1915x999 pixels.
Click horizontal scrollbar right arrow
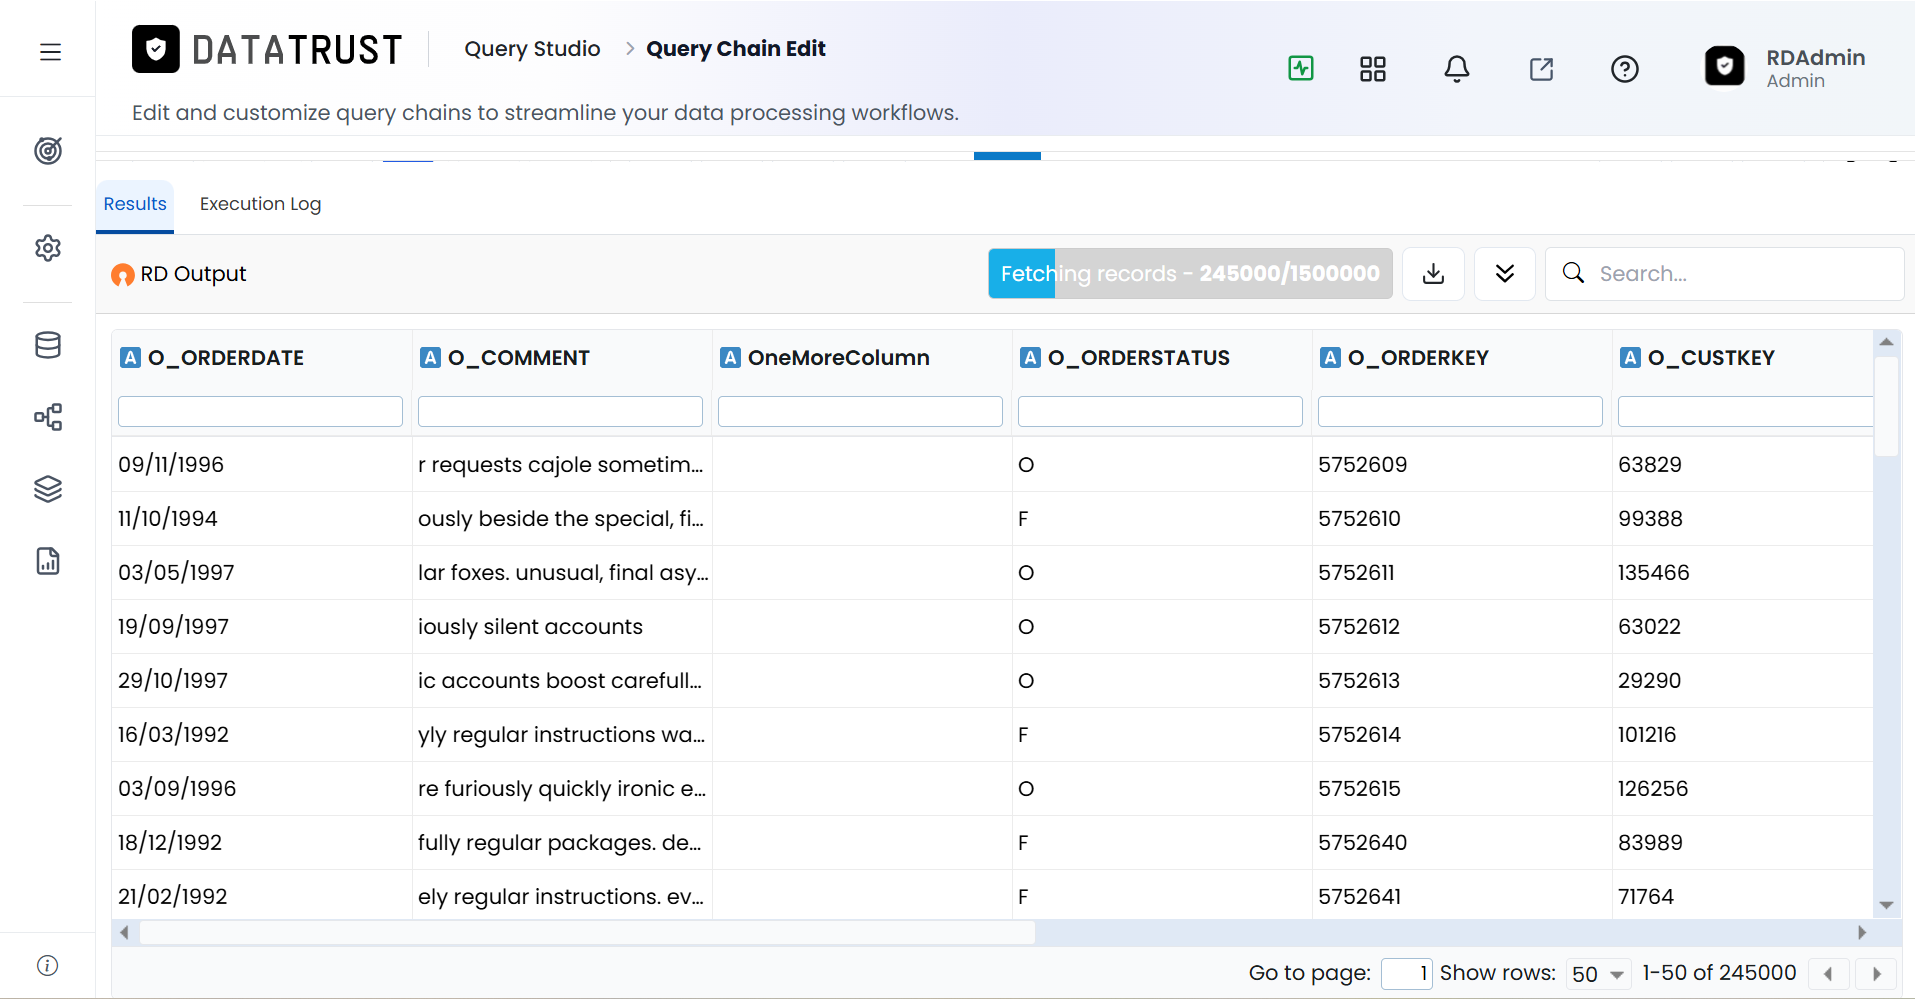click(1861, 933)
